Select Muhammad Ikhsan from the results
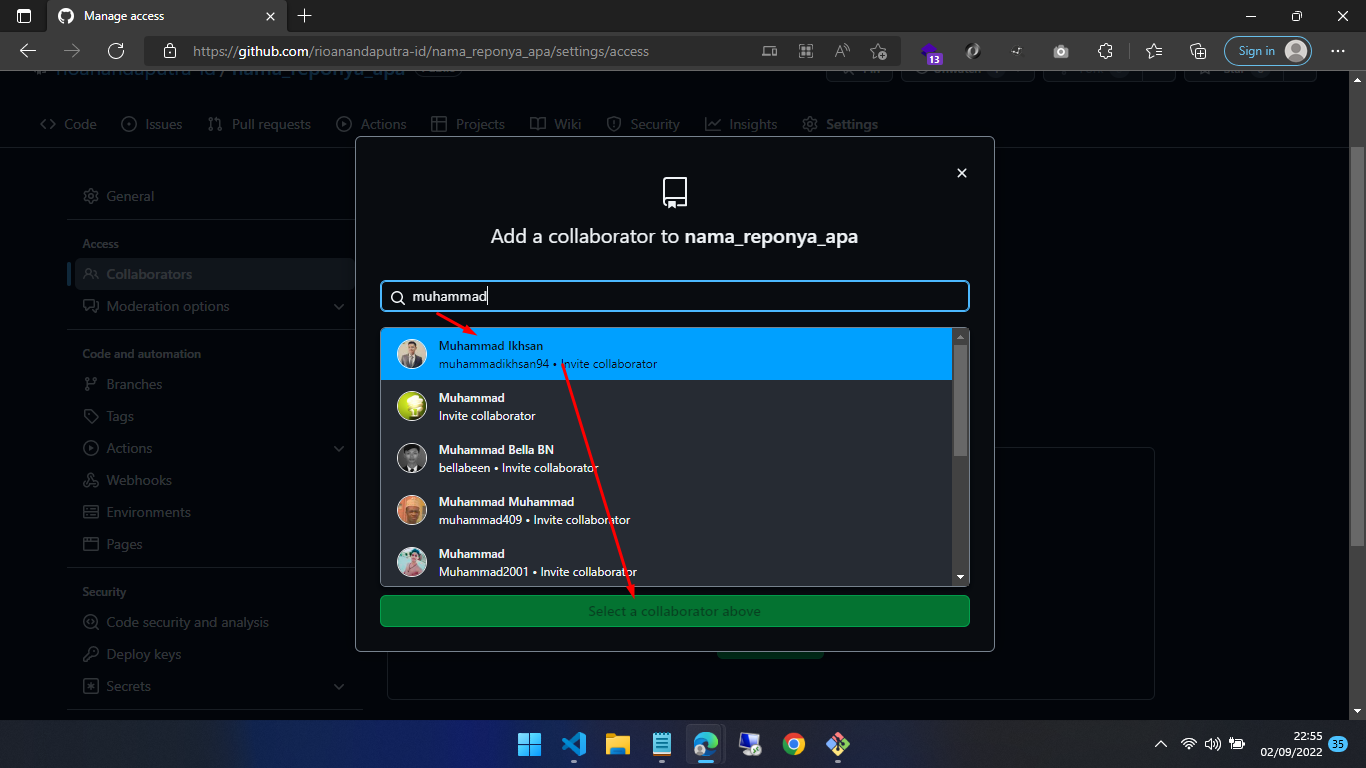1366x768 pixels. click(x=666, y=354)
